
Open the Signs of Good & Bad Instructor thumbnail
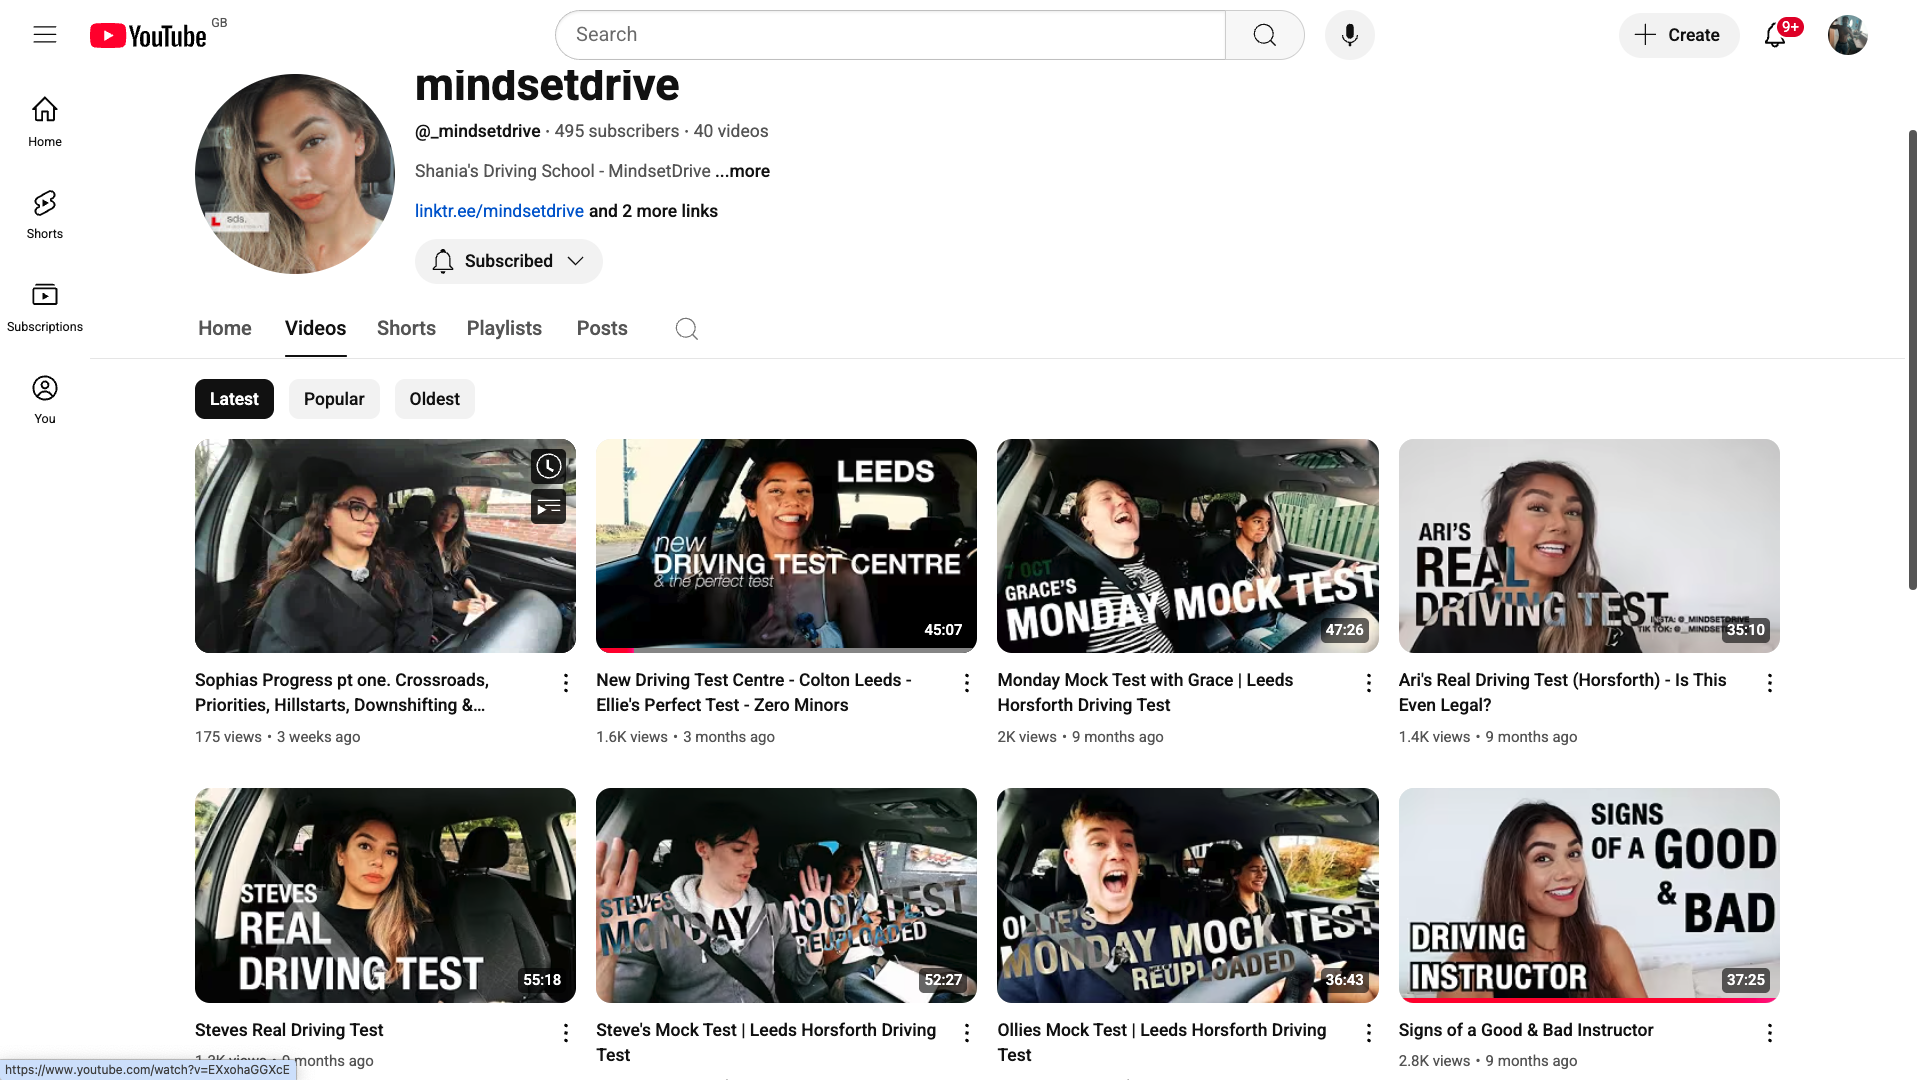1588,895
